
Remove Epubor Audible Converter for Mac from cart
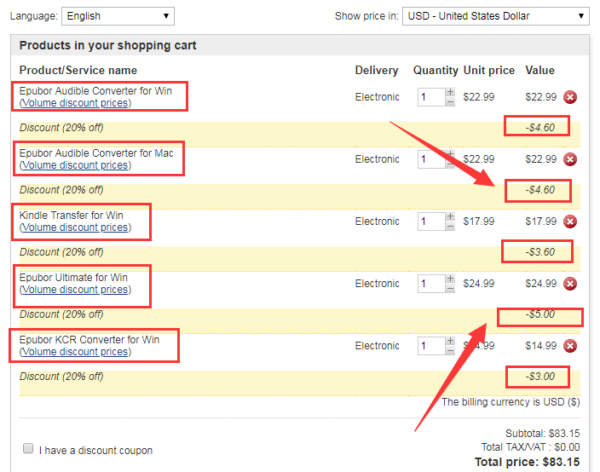(x=570, y=159)
